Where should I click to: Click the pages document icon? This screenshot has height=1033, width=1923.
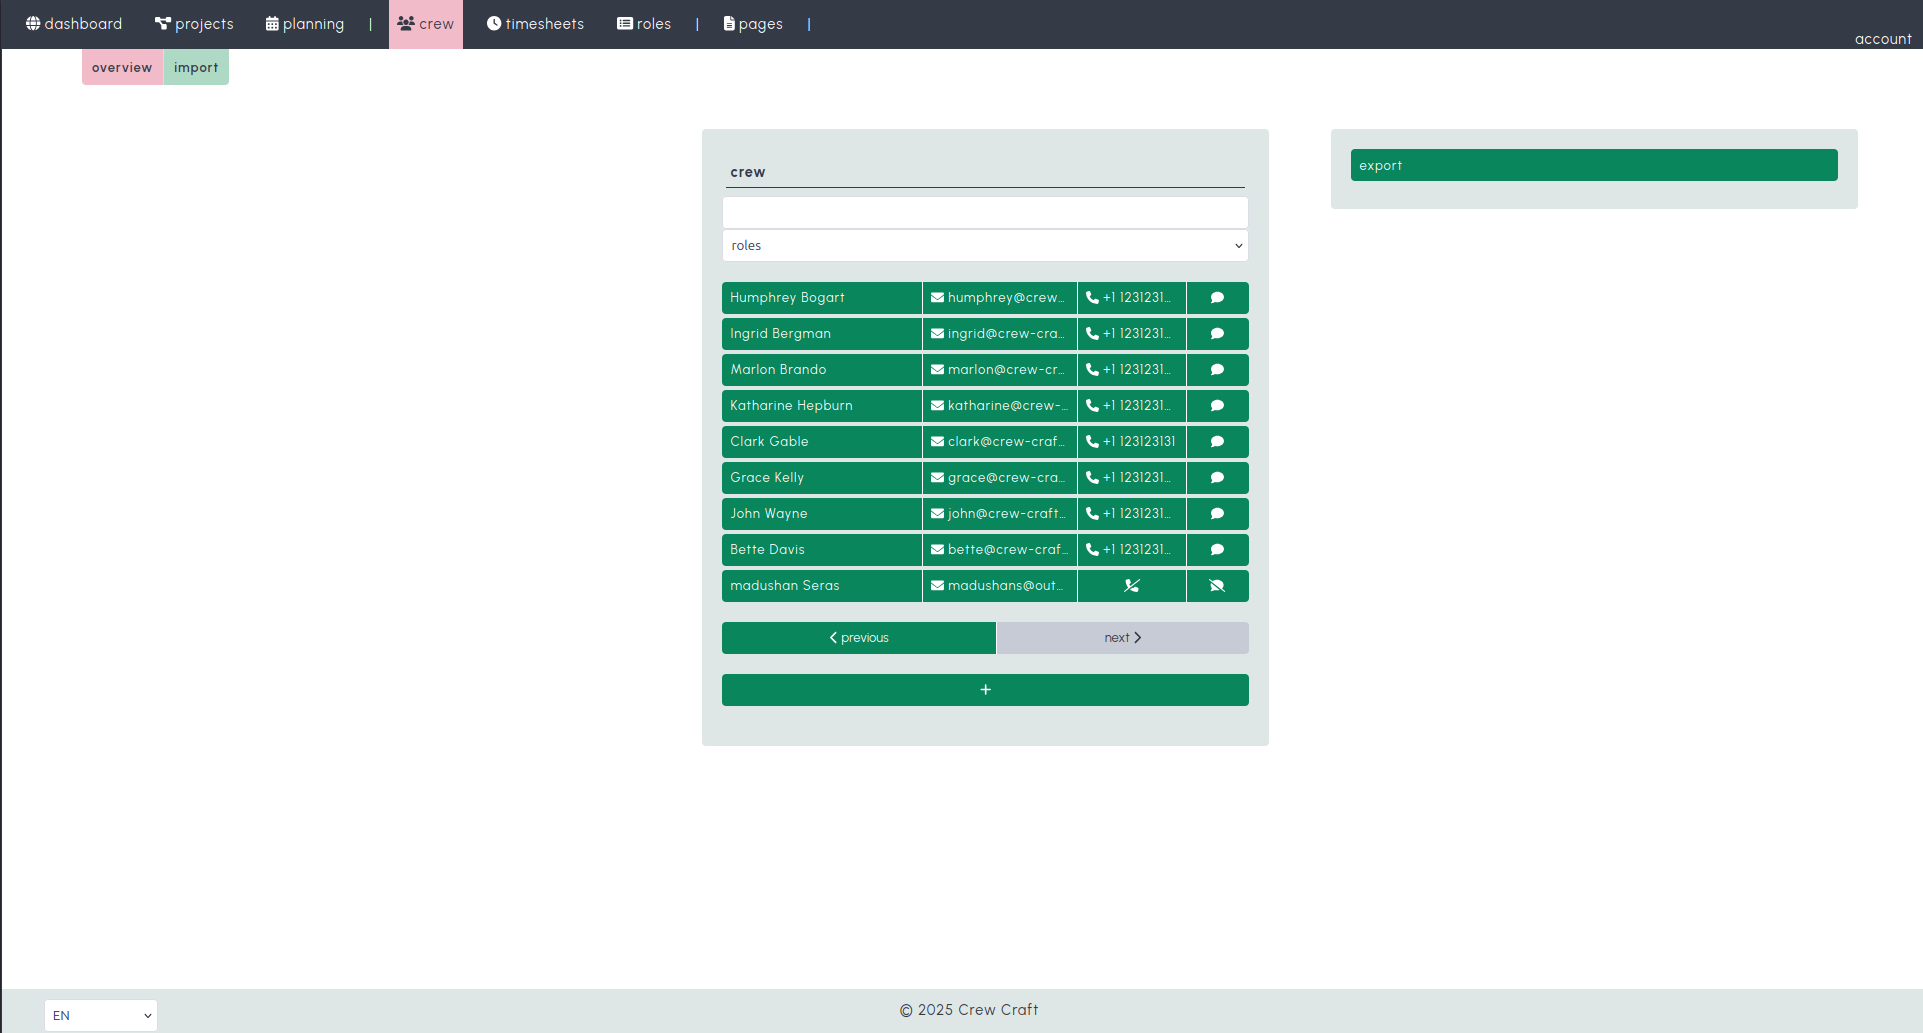(727, 23)
